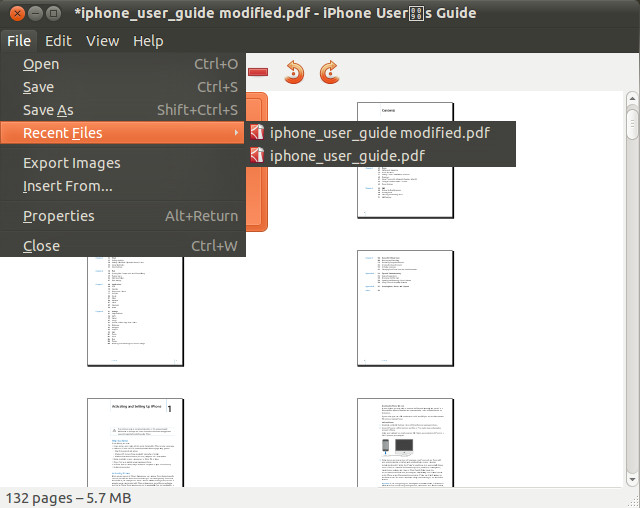Select page thumbnail with iPhone and computer image
This screenshot has height=508, width=640.
pyautogui.click(x=405, y=443)
